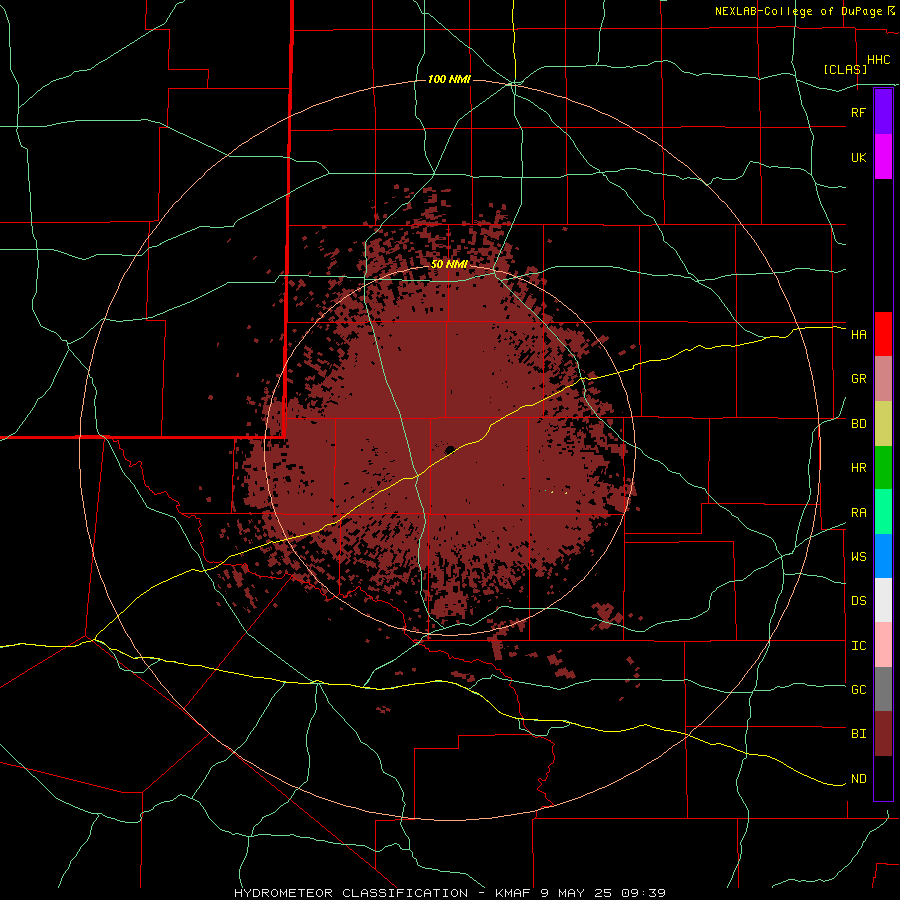Select the BD yellow legend swatch

(883, 424)
